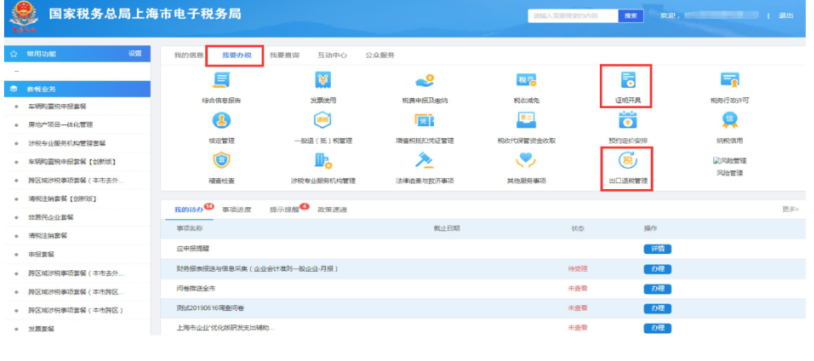
Task: Expand the 套餐业务 sidebar section
Action: coord(77,89)
